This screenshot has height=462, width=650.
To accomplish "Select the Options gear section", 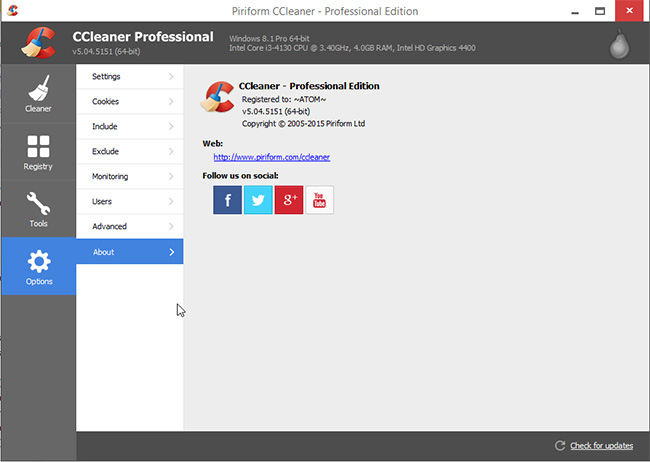I will (x=39, y=266).
